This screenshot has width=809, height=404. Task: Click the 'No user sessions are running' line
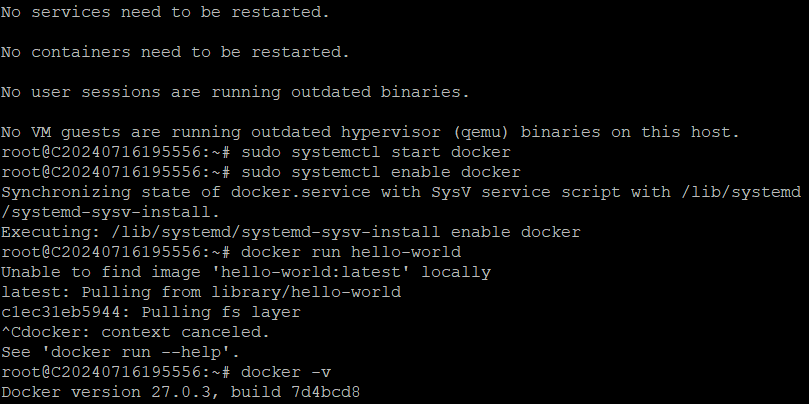click(x=235, y=92)
